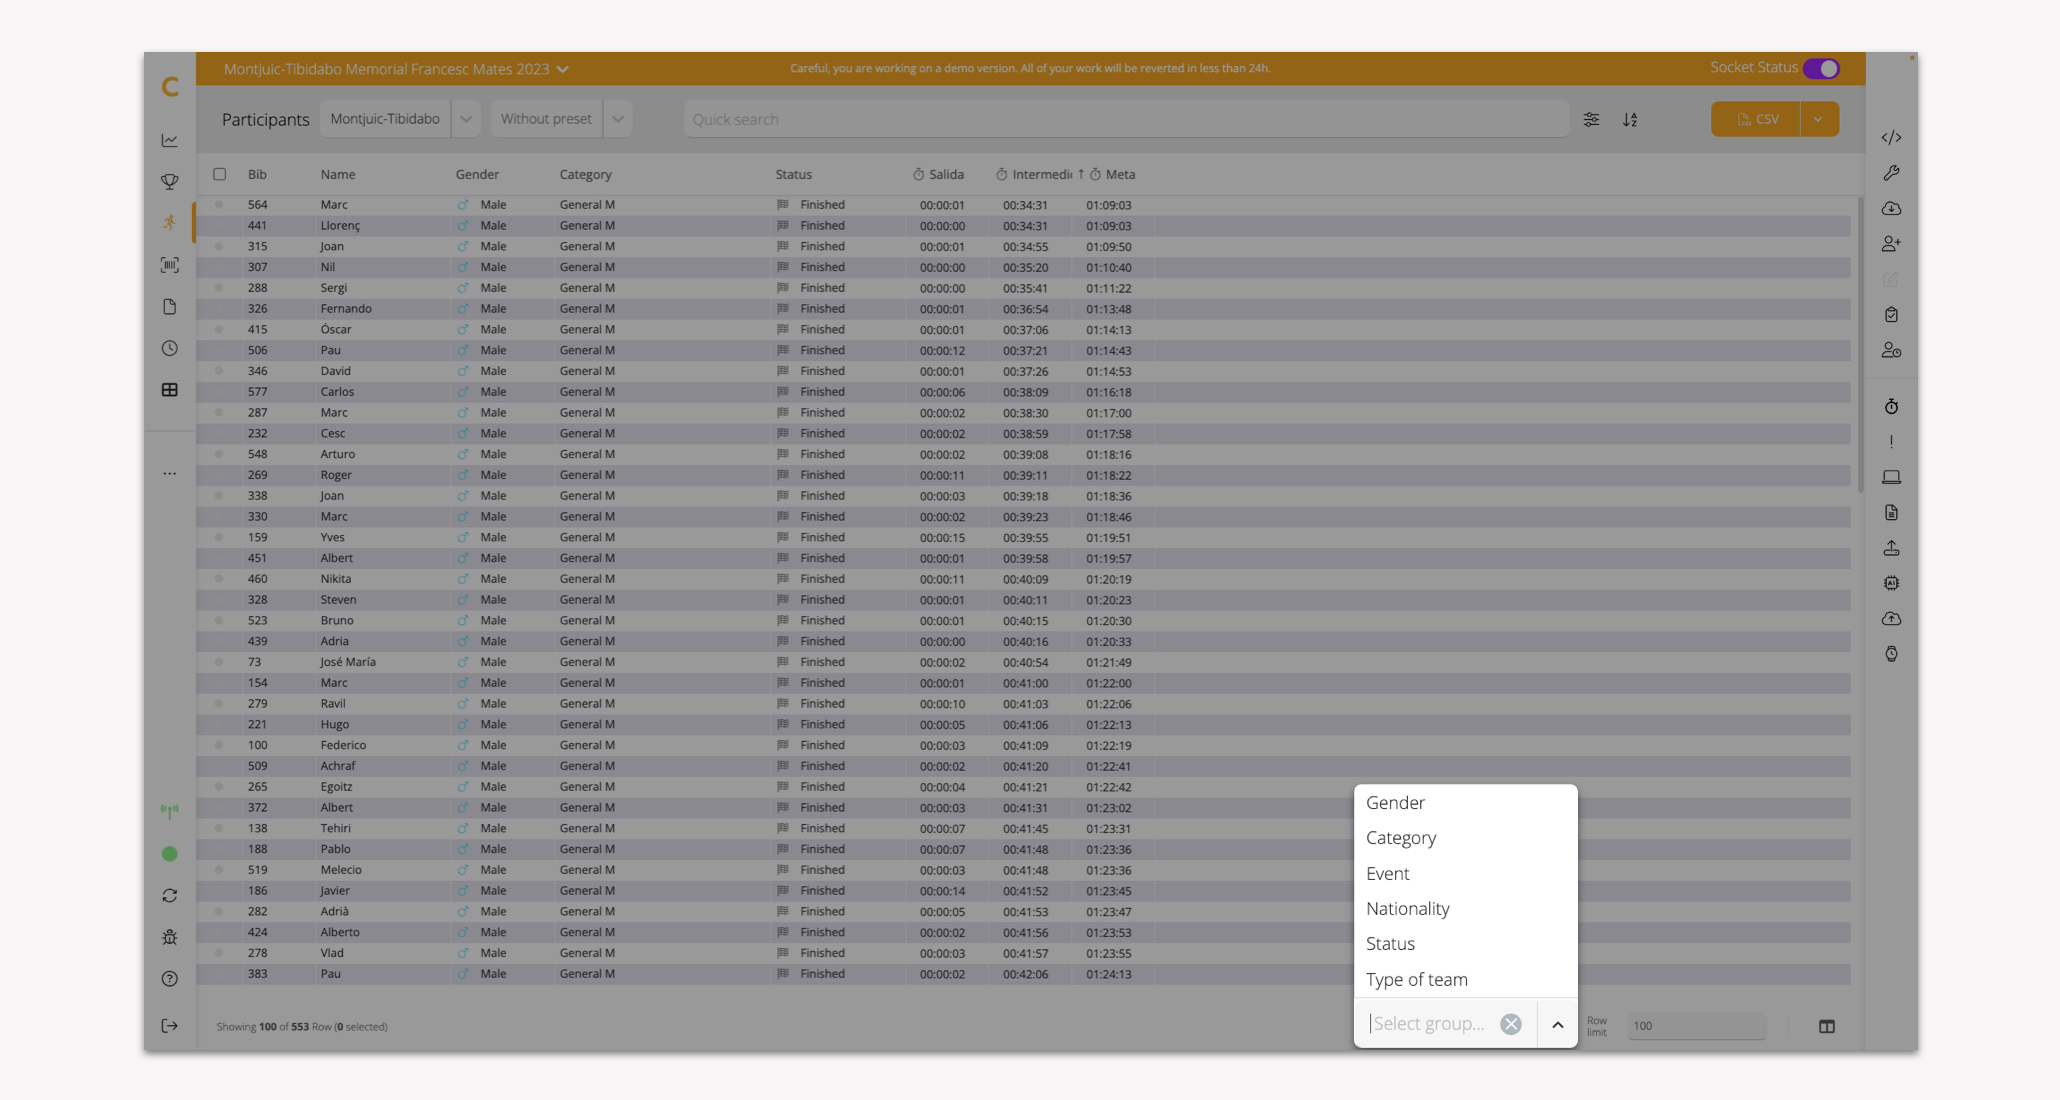This screenshot has width=2060, height=1100.
Task: Click the green status indicator dot
Action: [x=170, y=854]
